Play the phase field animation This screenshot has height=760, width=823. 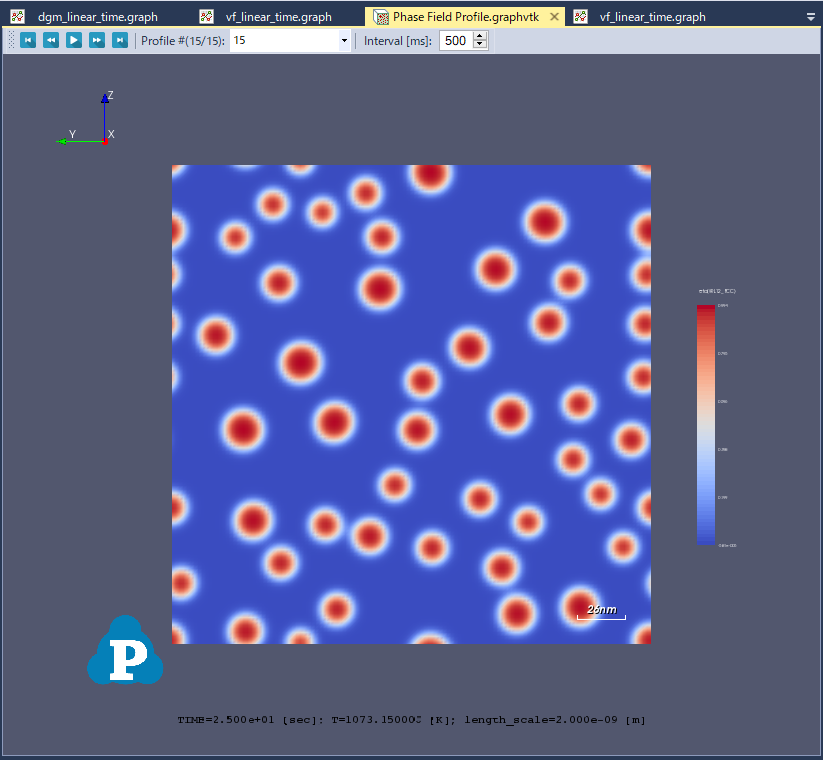[74, 40]
